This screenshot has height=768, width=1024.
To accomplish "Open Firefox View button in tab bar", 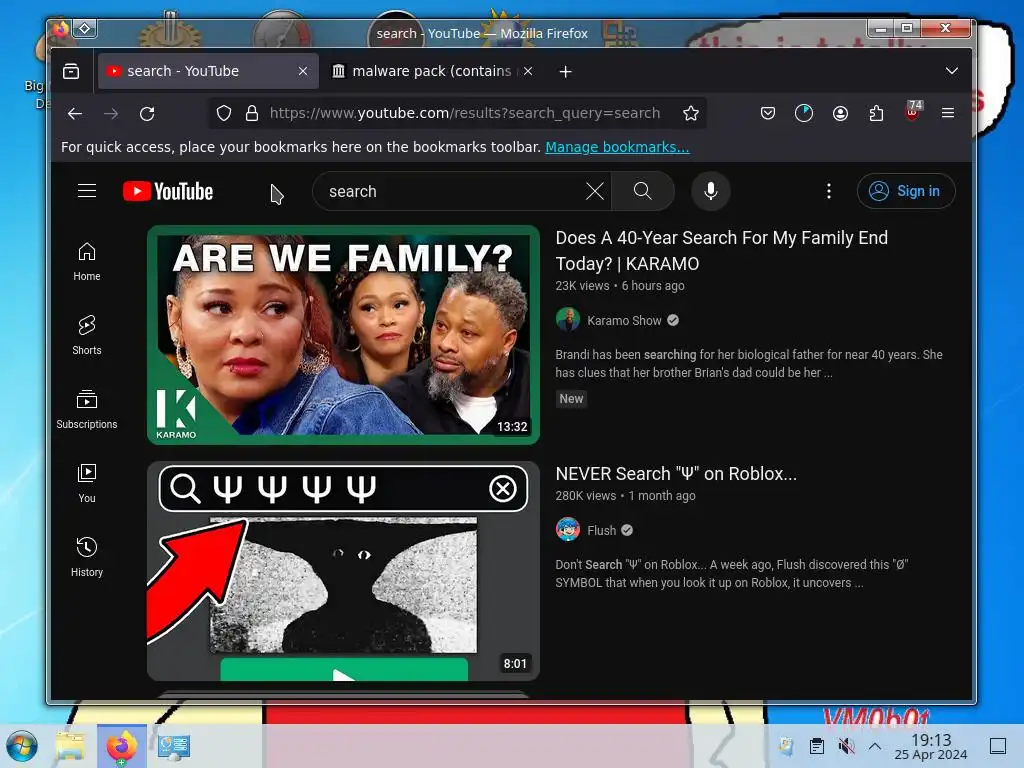I will (71, 71).
